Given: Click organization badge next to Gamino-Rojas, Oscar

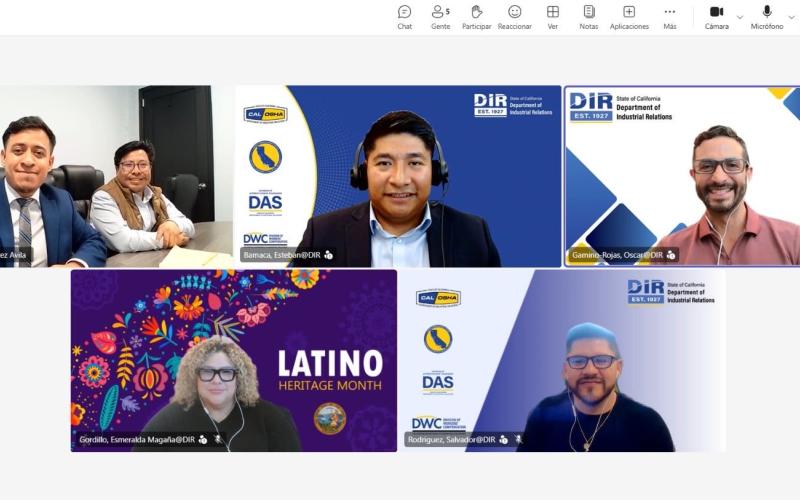Looking at the screenshot, I should [x=671, y=255].
